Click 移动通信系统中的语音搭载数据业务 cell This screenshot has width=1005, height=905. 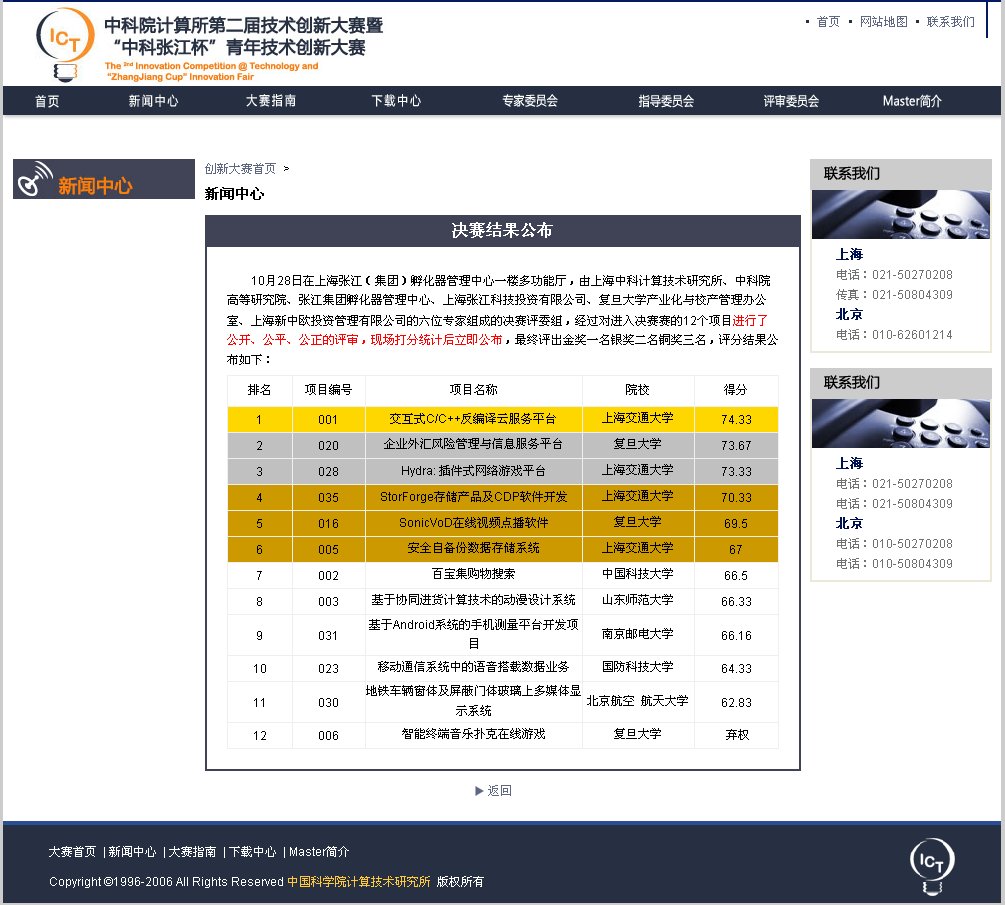(x=474, y=668)
